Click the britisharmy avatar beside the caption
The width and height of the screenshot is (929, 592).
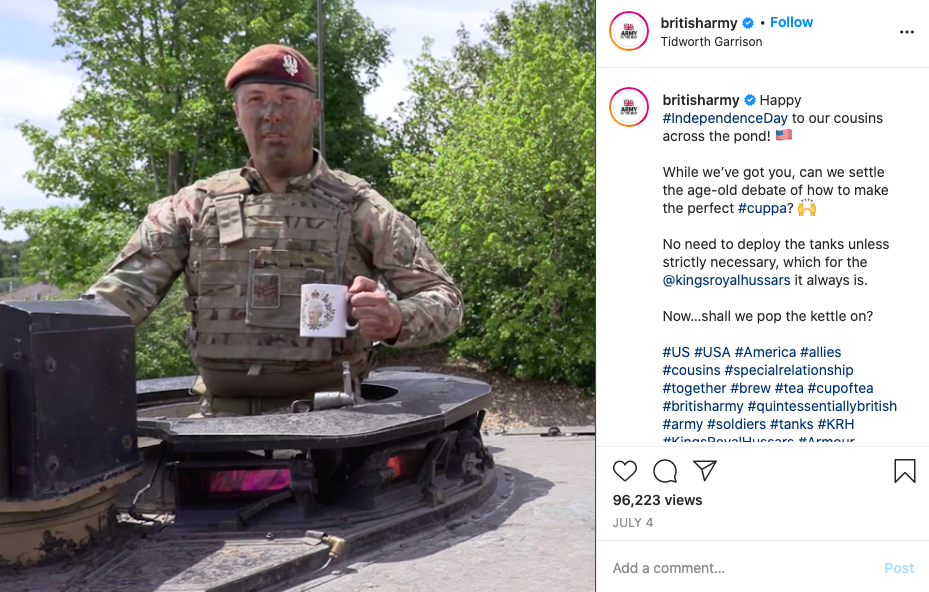(x=629, y=107)
